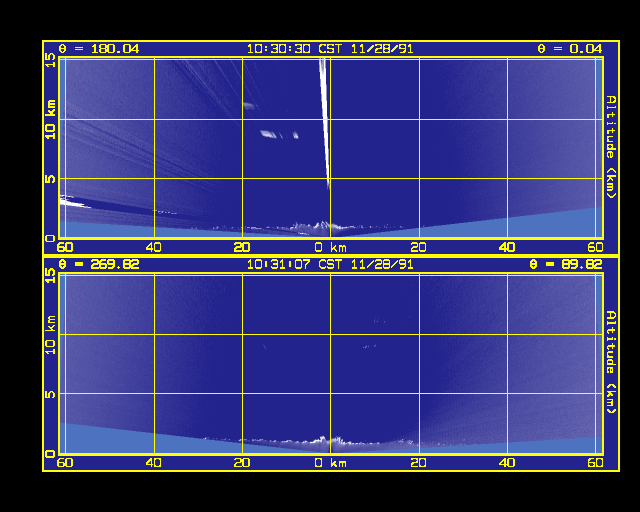The width and height of the screenshot is (640, 512).
Task: Click lower panel's right-side "60" range label
Action: coord(596,463)
